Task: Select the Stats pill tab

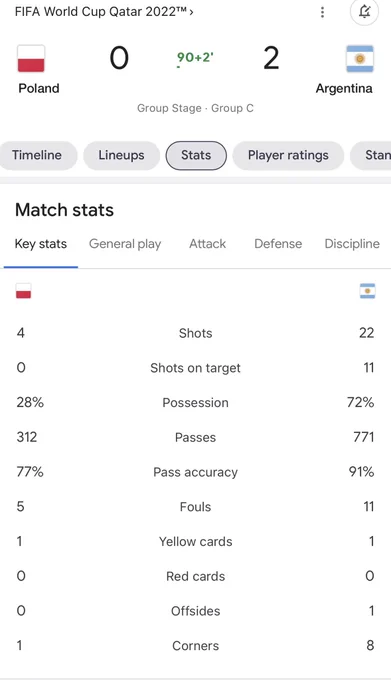Action: 196,155
